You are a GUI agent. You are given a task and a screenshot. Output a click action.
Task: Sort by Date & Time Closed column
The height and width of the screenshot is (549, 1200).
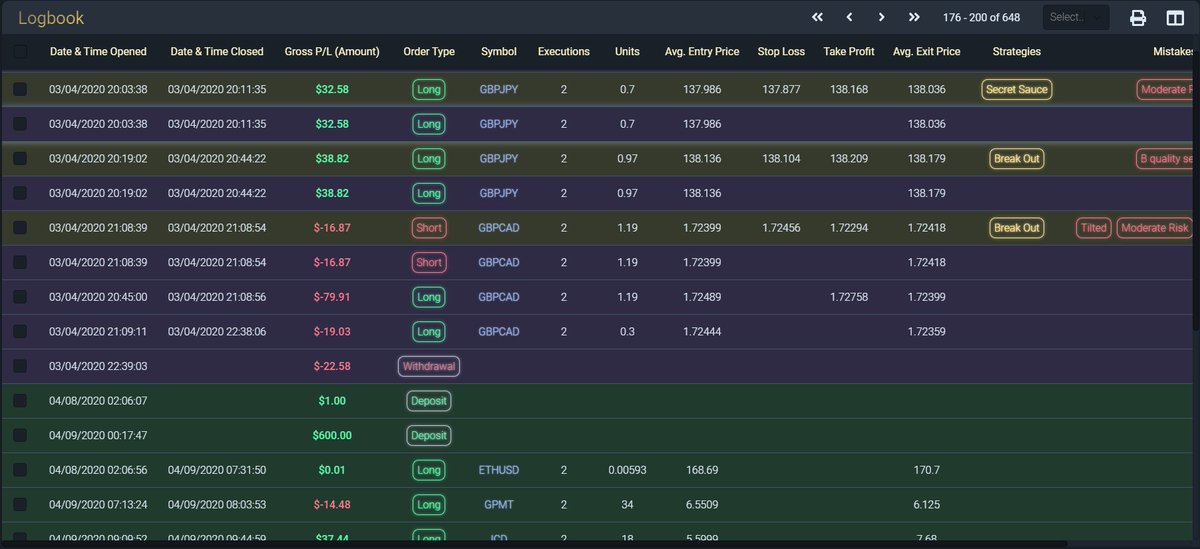point(217,52)
